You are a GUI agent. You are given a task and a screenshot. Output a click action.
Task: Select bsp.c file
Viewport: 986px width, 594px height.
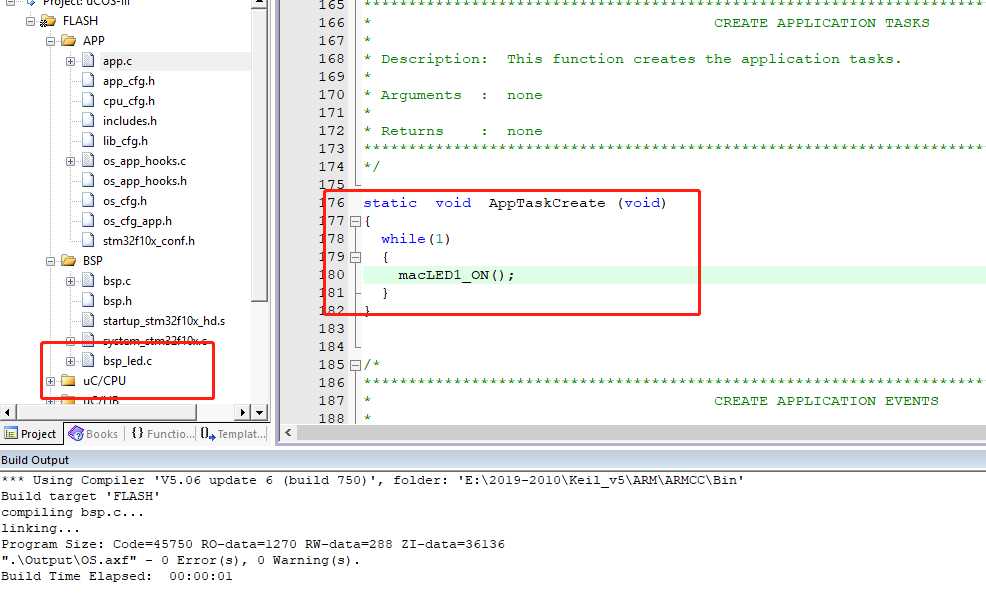(x=117, y=281)
